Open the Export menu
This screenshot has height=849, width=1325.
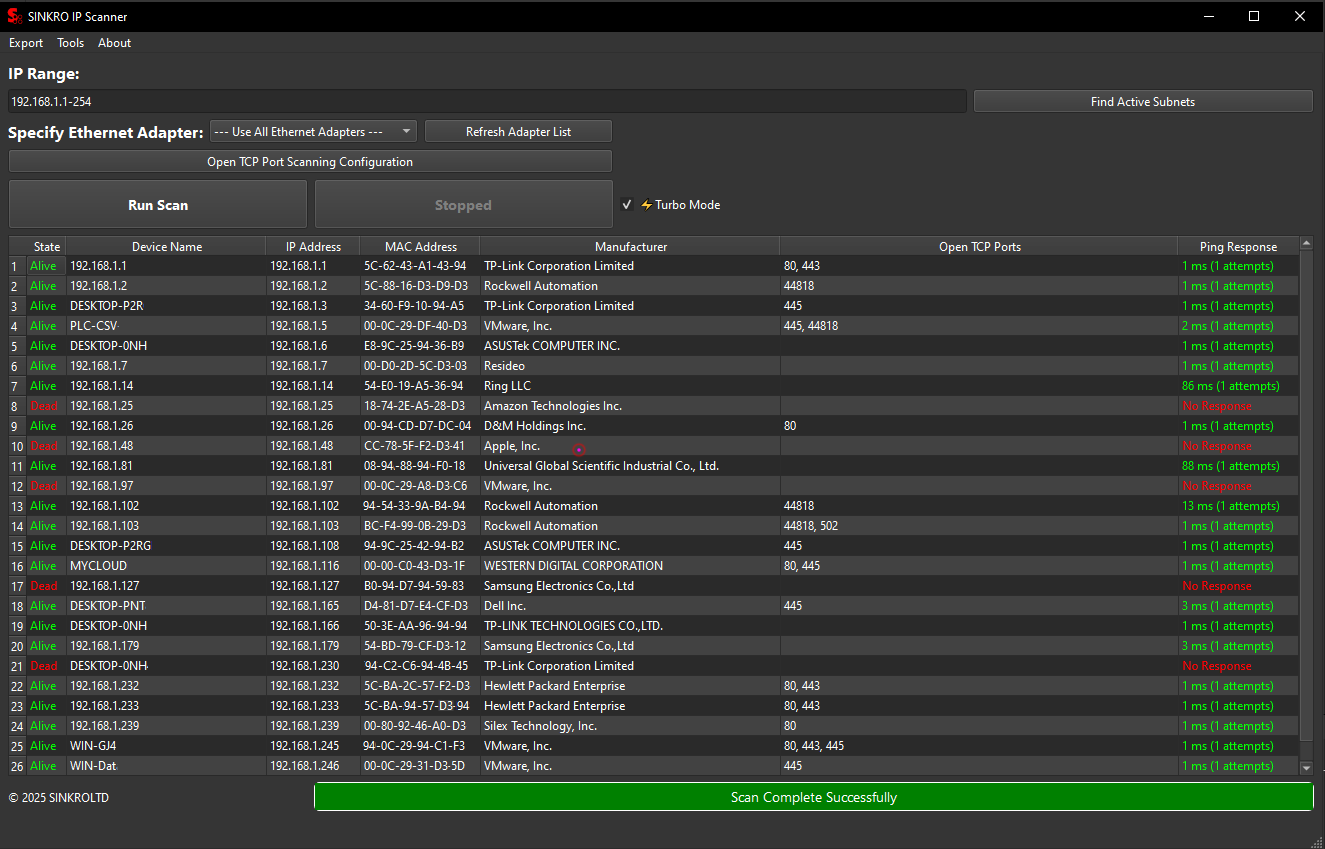tap(26, 43)
